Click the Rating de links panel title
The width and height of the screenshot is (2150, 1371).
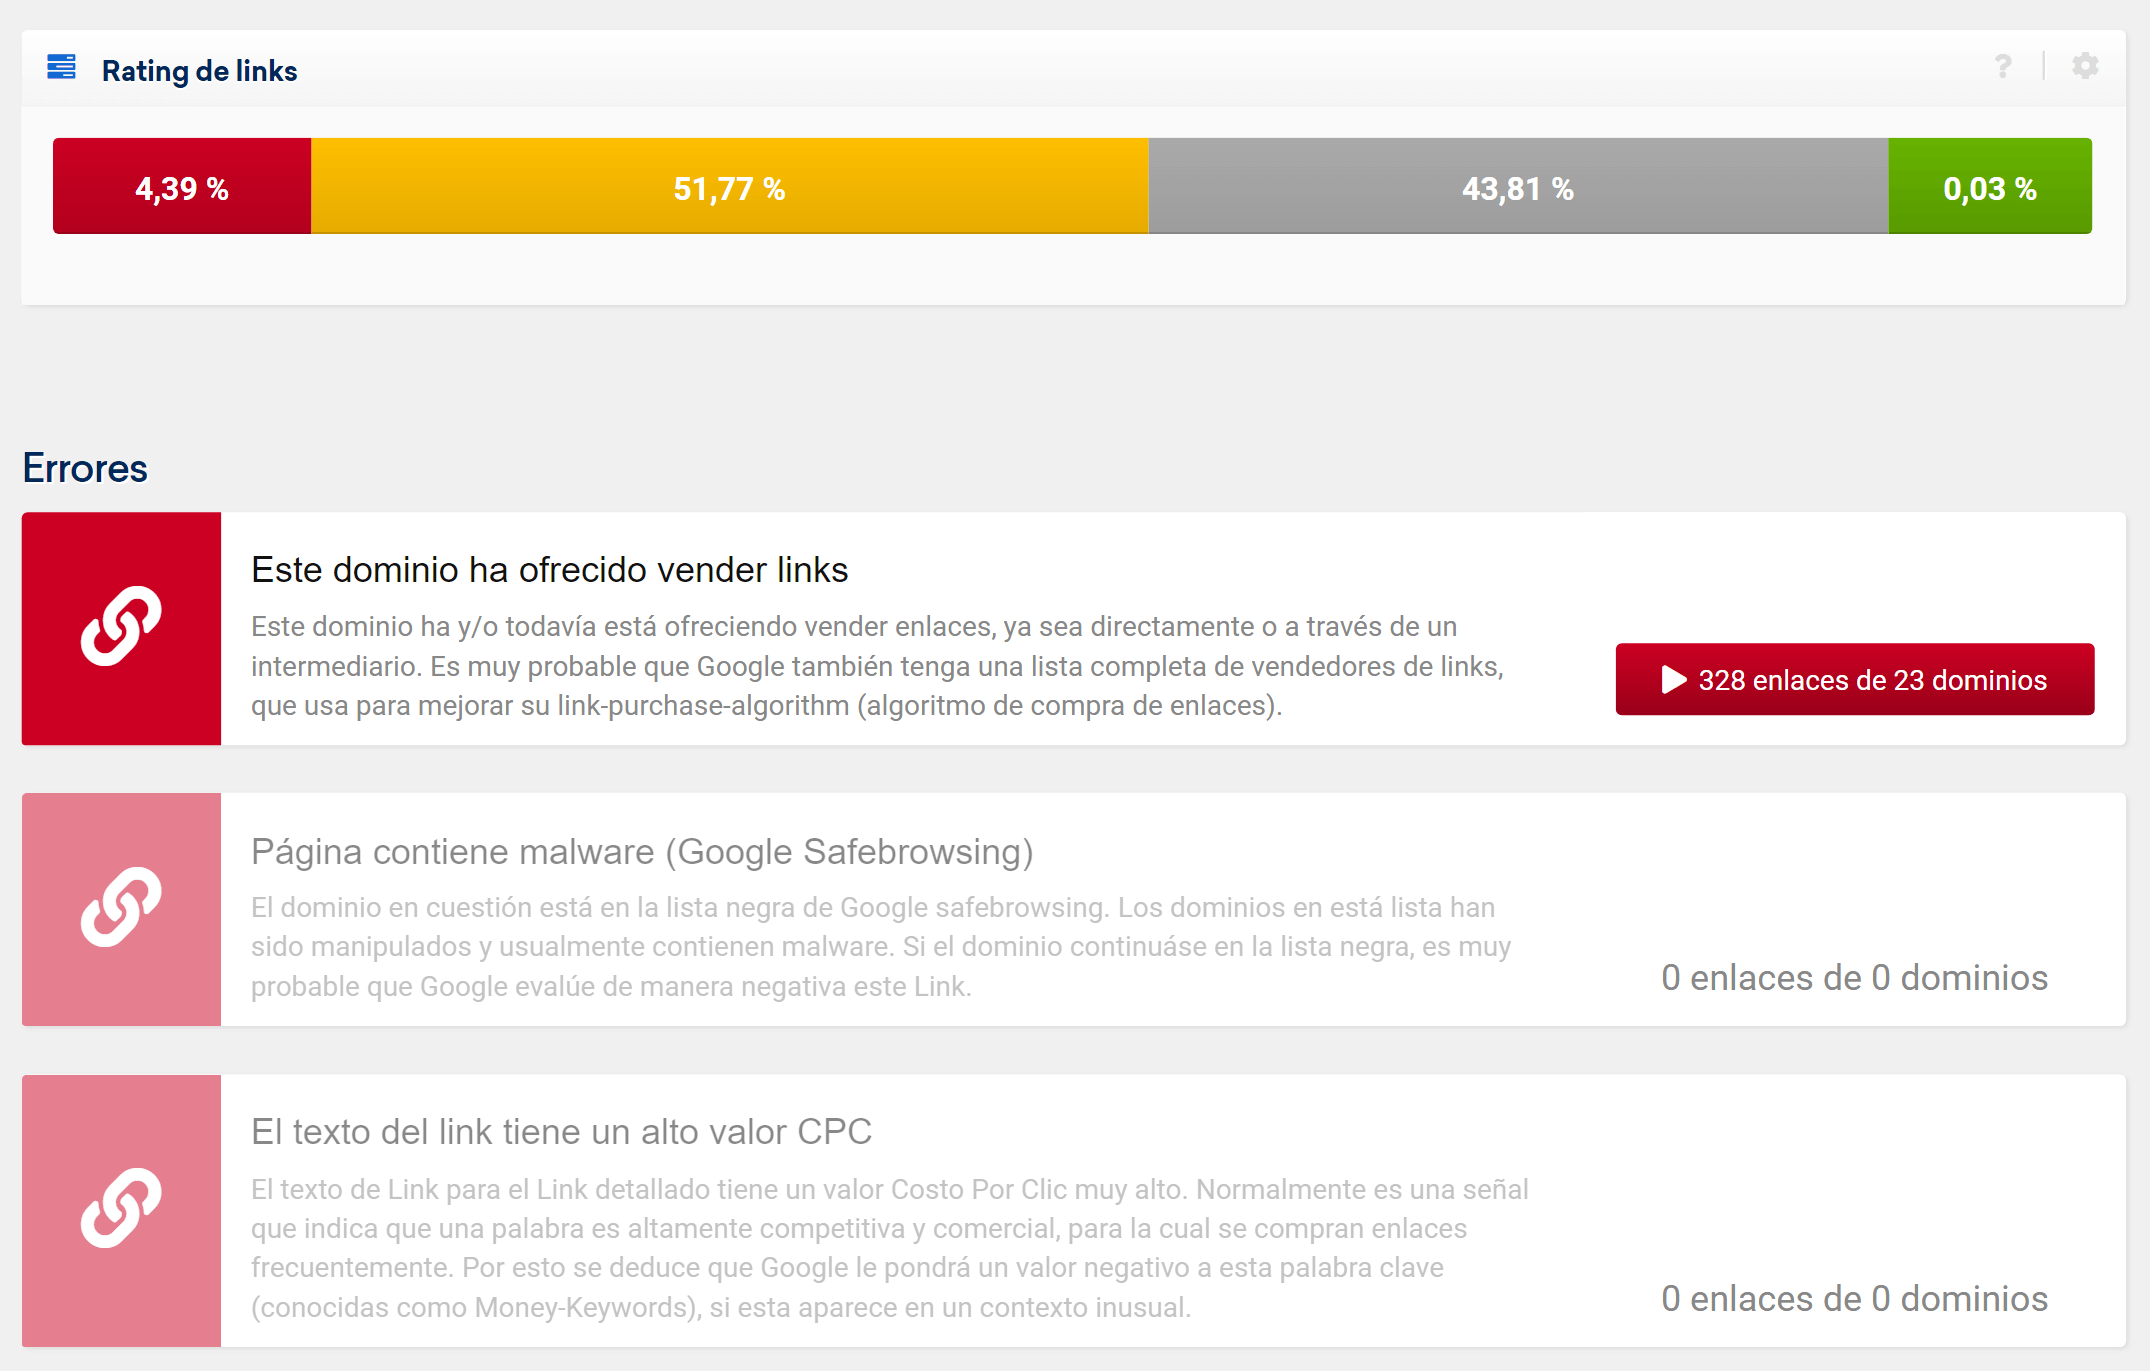[199, 71]
